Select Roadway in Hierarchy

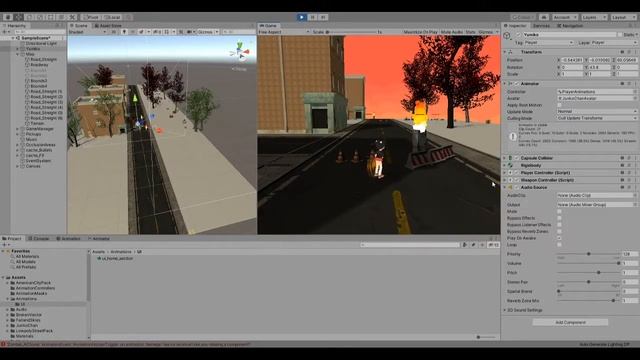pyautogui.click(x=39, y=64)
